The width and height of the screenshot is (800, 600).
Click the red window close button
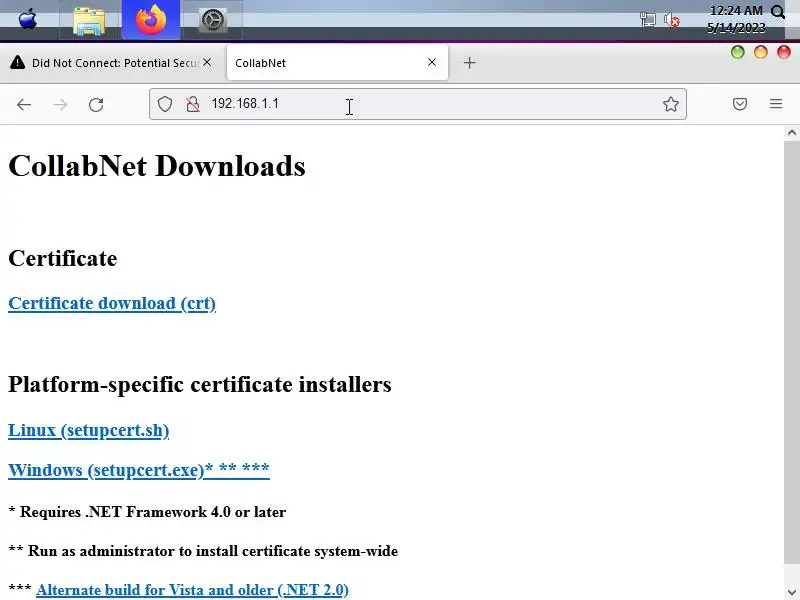pyautogui.click(x=784, y=52)
